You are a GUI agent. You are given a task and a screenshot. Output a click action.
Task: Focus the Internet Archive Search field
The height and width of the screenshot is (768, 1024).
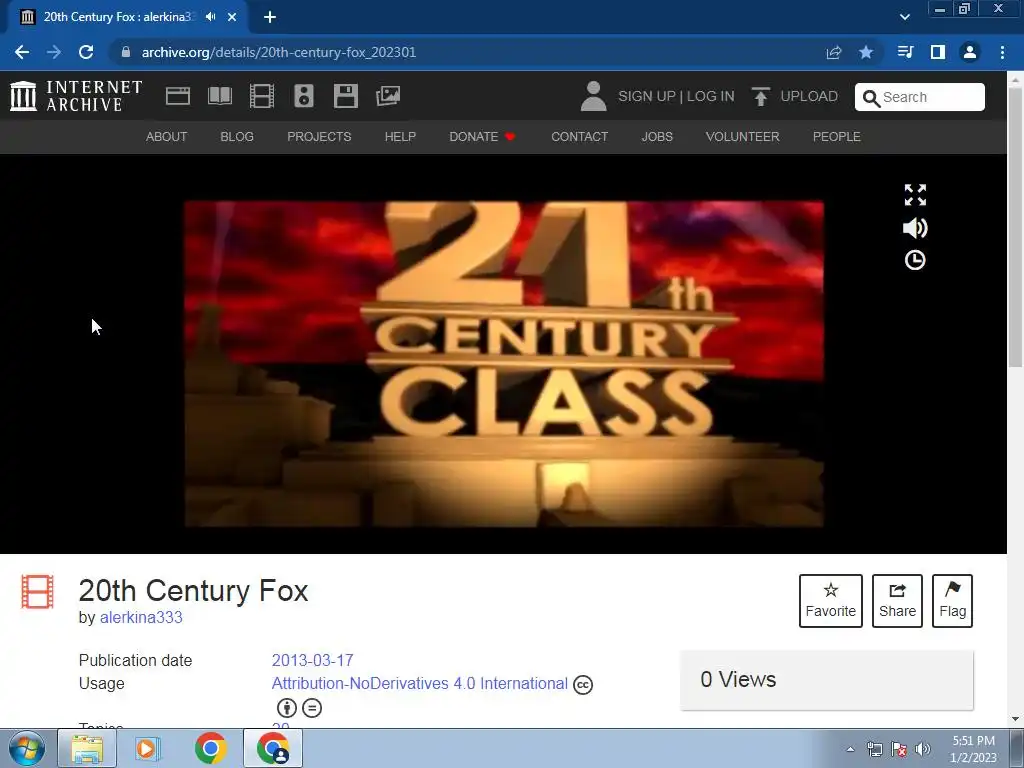[920, 97]
